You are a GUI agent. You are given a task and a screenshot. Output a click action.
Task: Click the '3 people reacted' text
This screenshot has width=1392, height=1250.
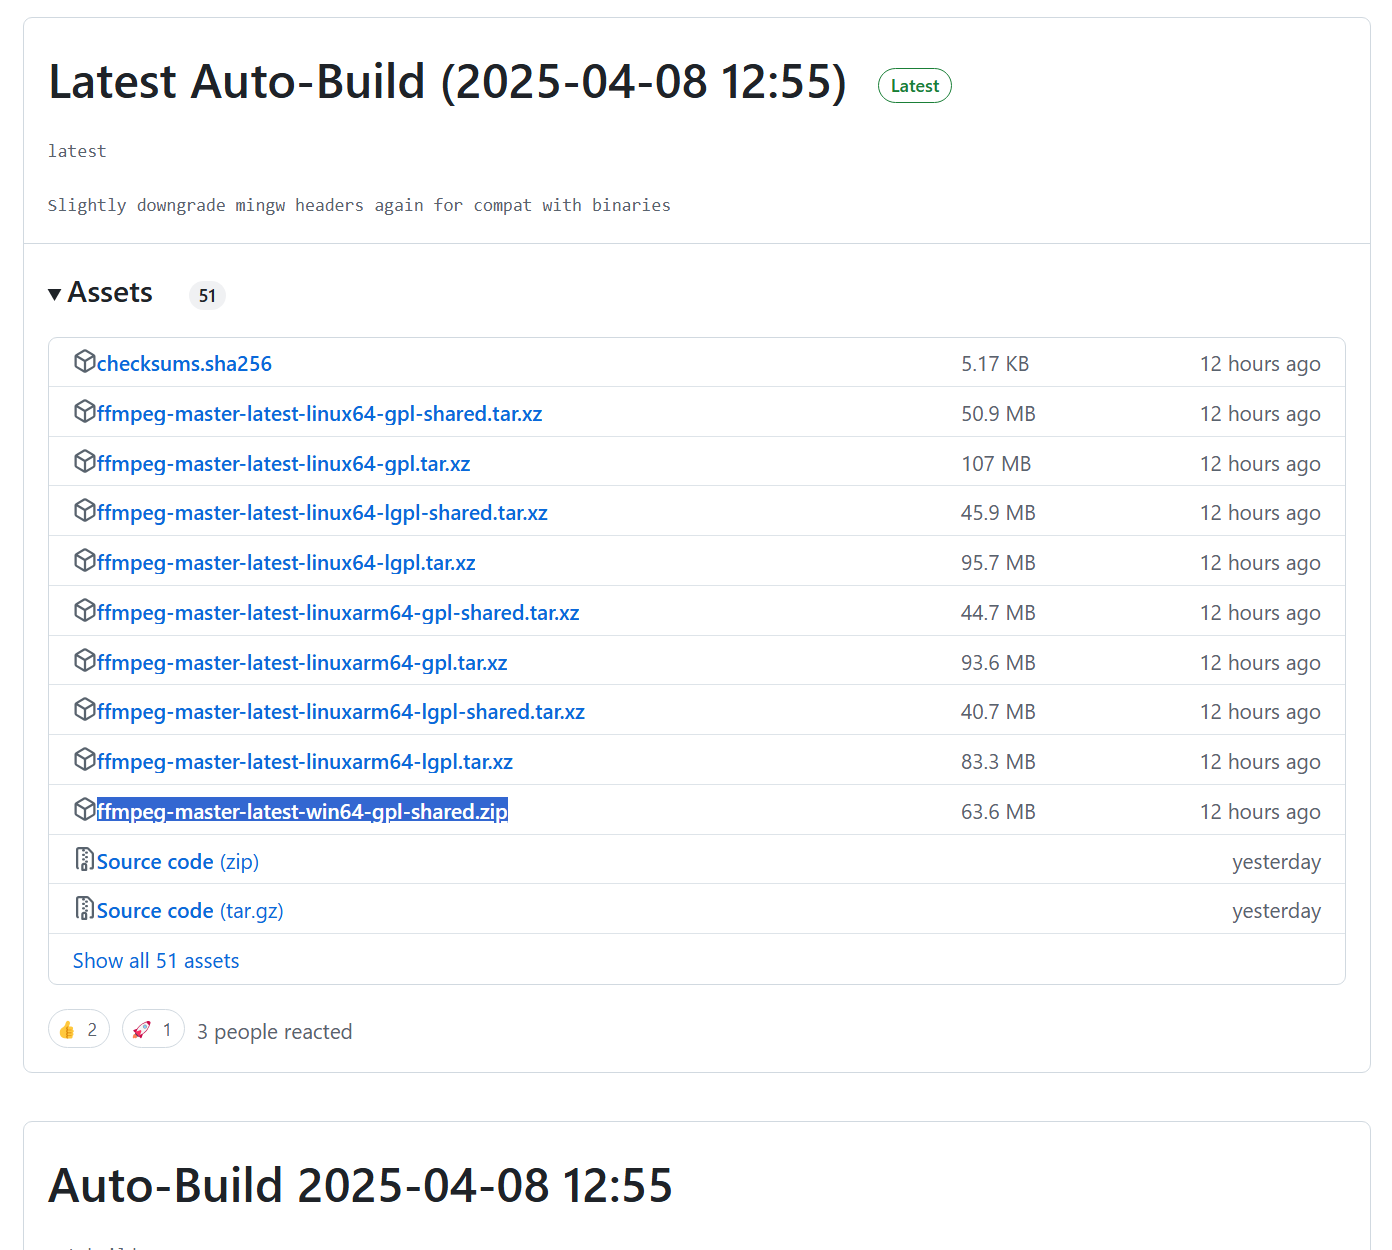coord(274,1032)
